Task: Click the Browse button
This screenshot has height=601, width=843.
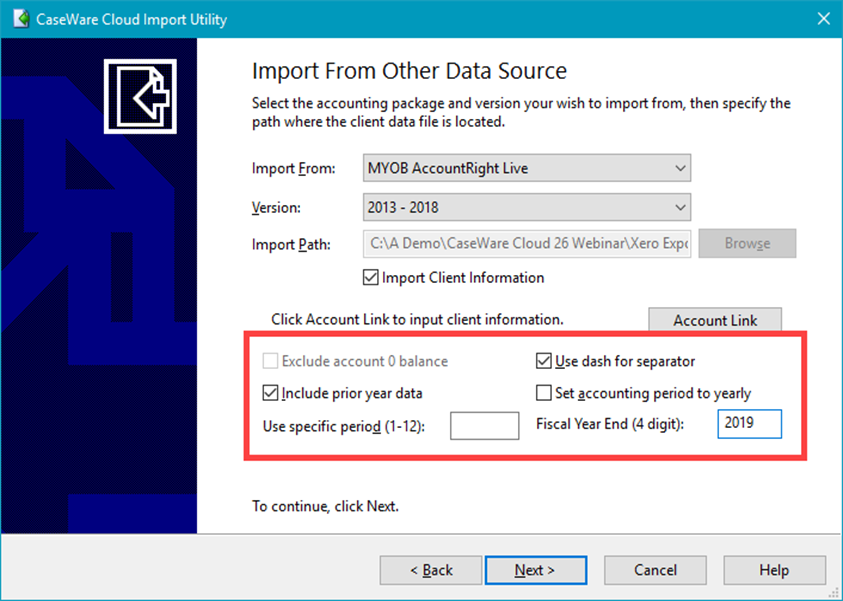Action: click(747, 244)
